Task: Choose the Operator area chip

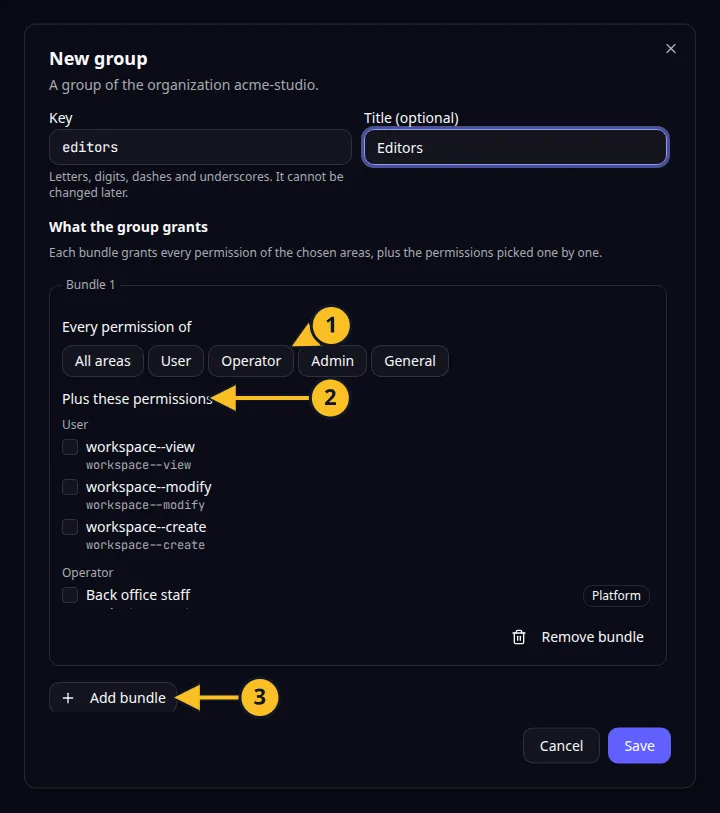Action: pos(251,361)
